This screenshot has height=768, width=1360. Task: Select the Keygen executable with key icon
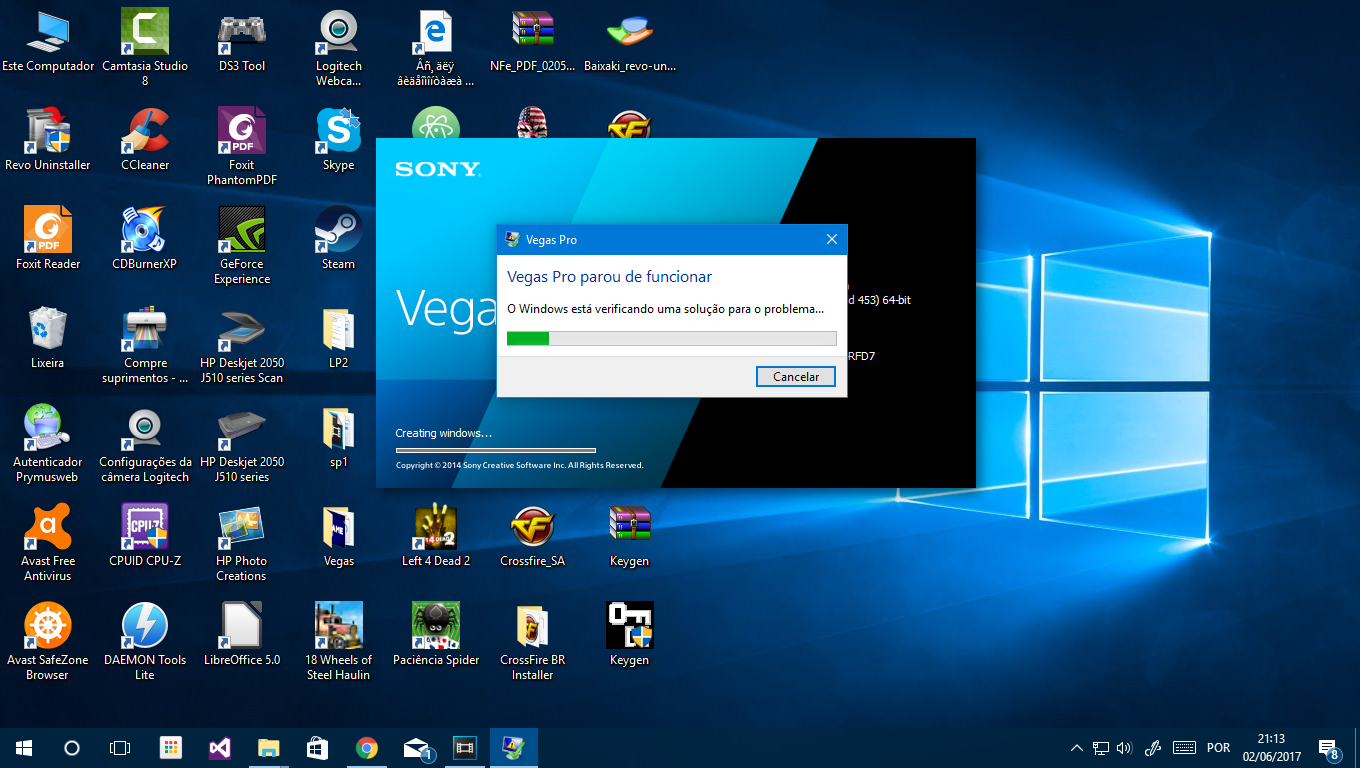[x=630, y=635]
